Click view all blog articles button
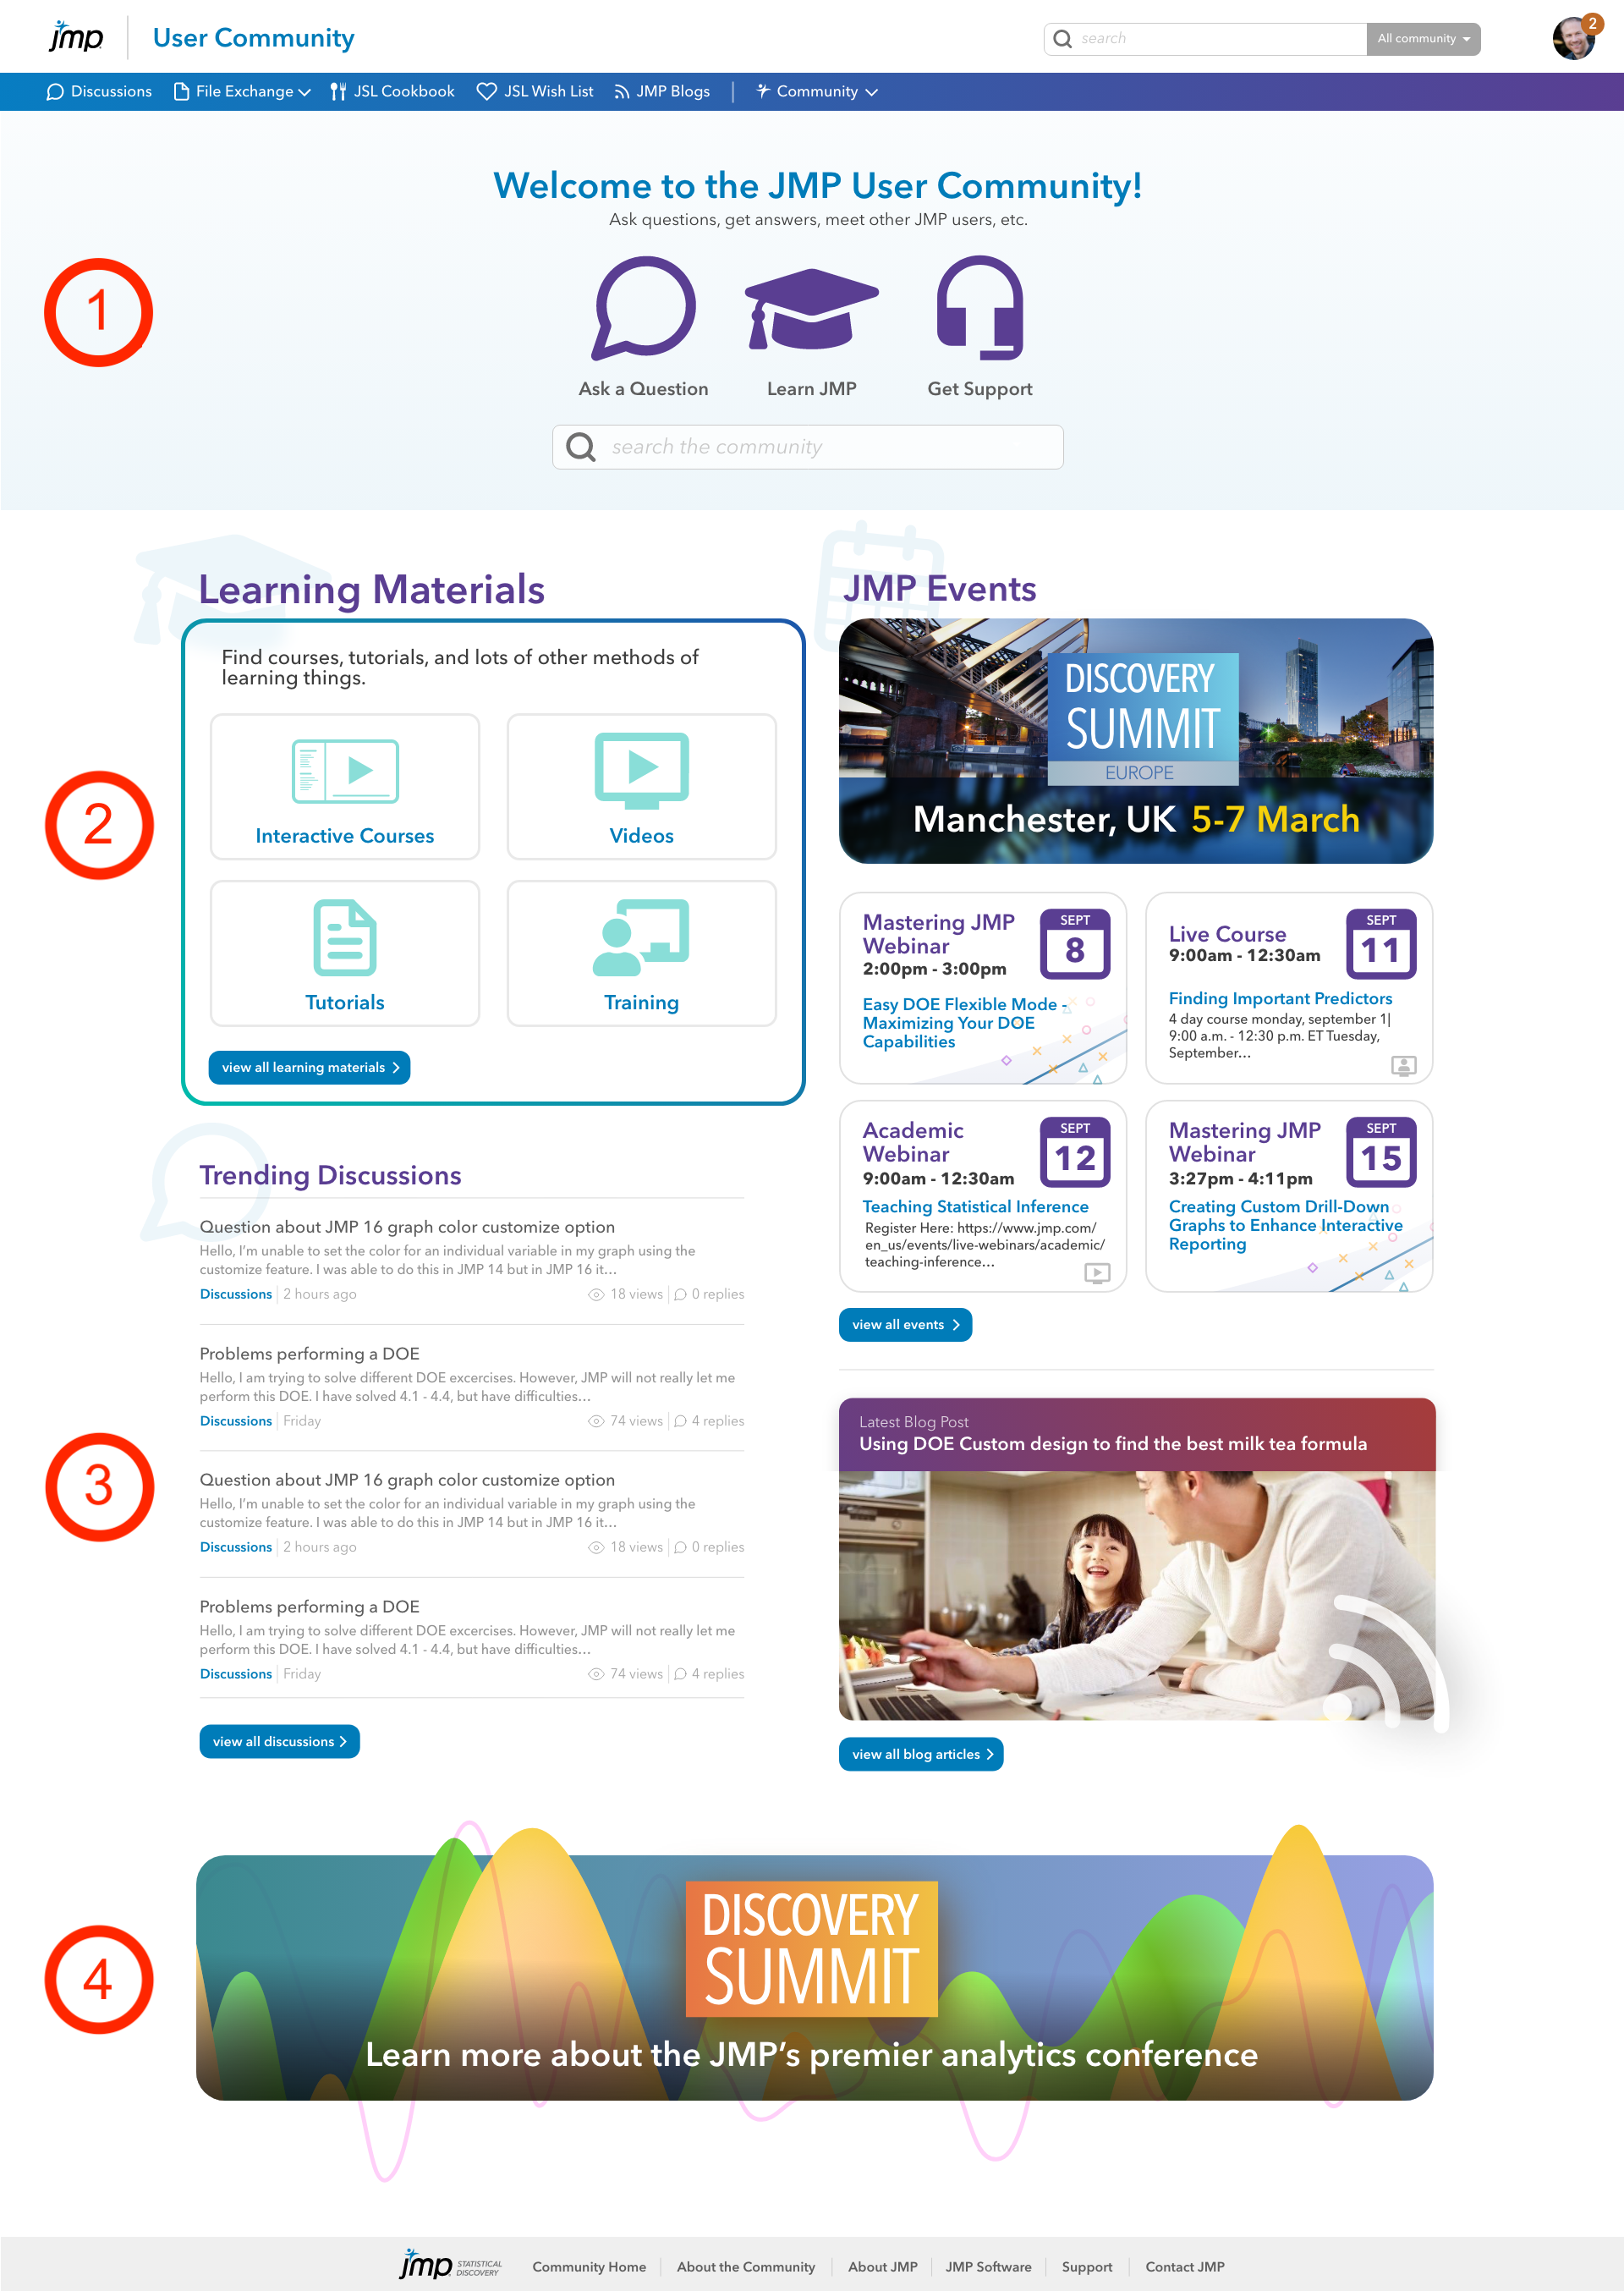This screenshot has width=1624, height=2291. (921, 1755)
